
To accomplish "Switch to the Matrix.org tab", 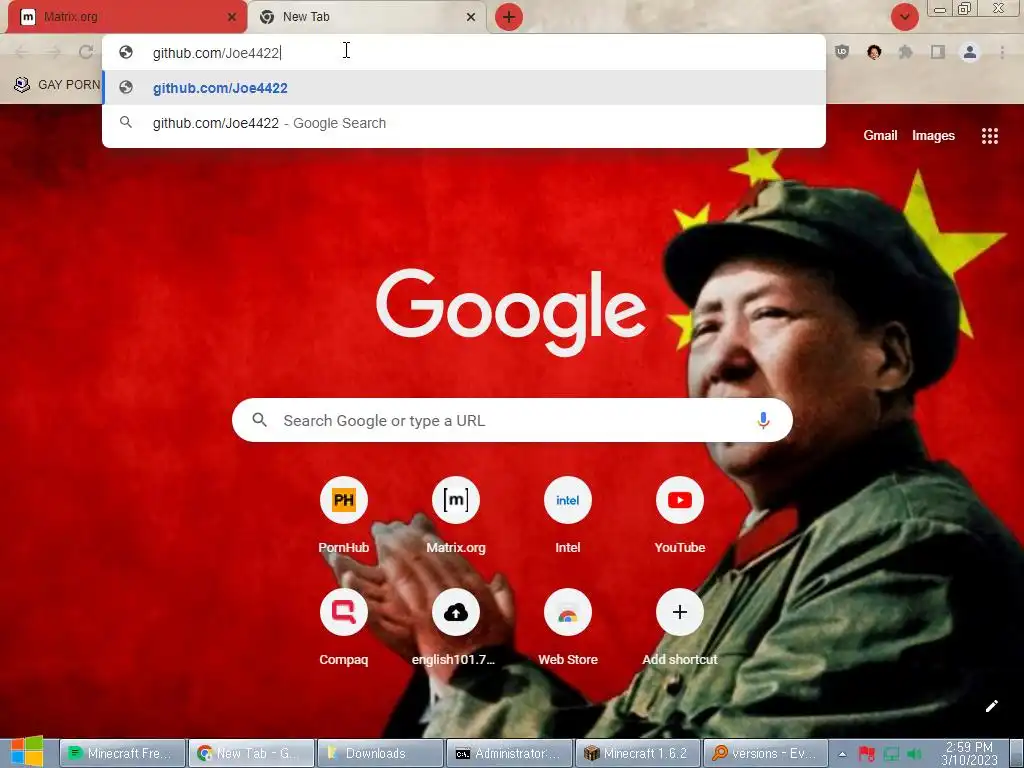I will pyautogui.click(x=127, y=17).
